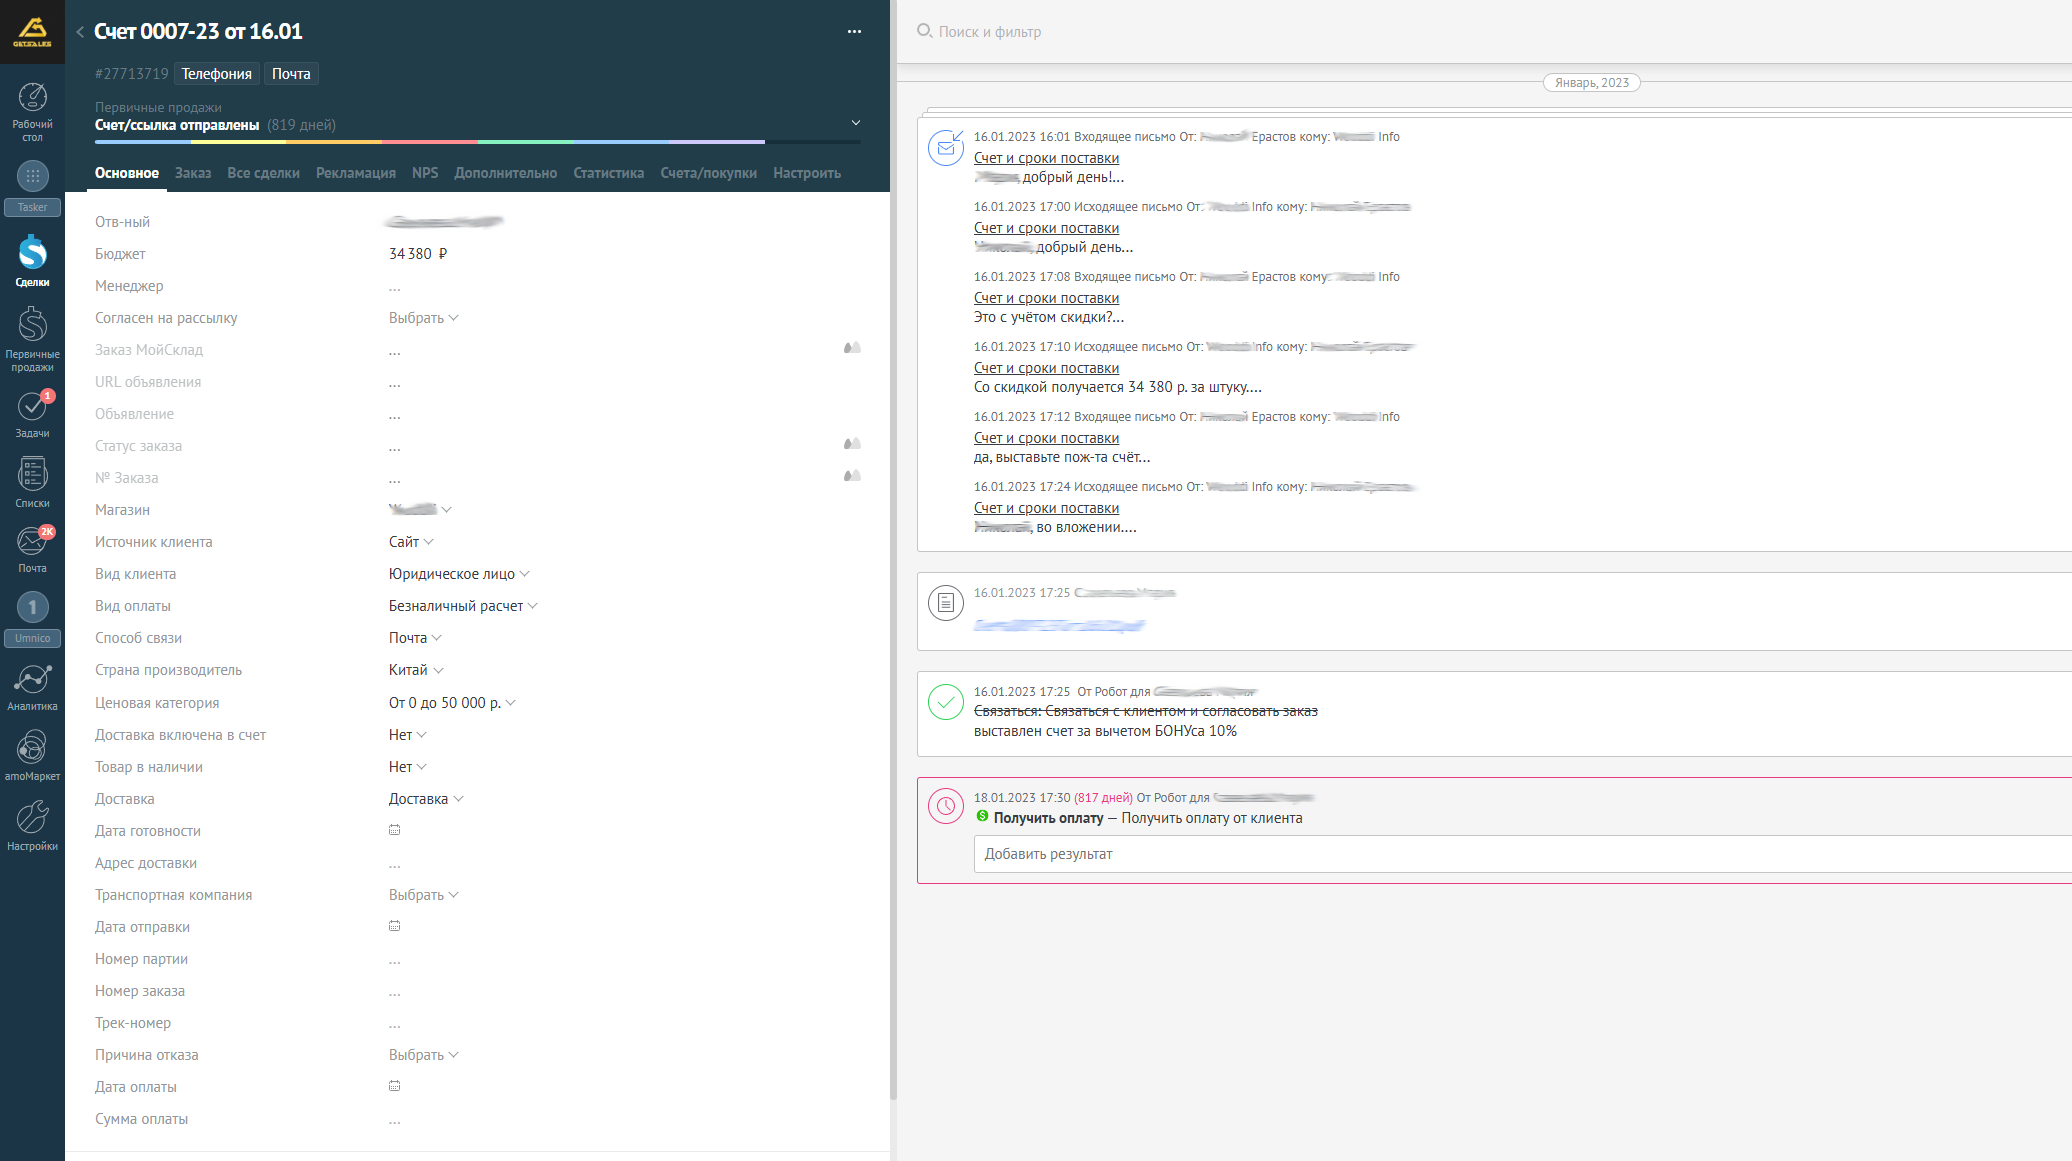The image size is (2072, 1161).
Task: Open Источник клиента Сайт dropdown
Action: (411, 542)
